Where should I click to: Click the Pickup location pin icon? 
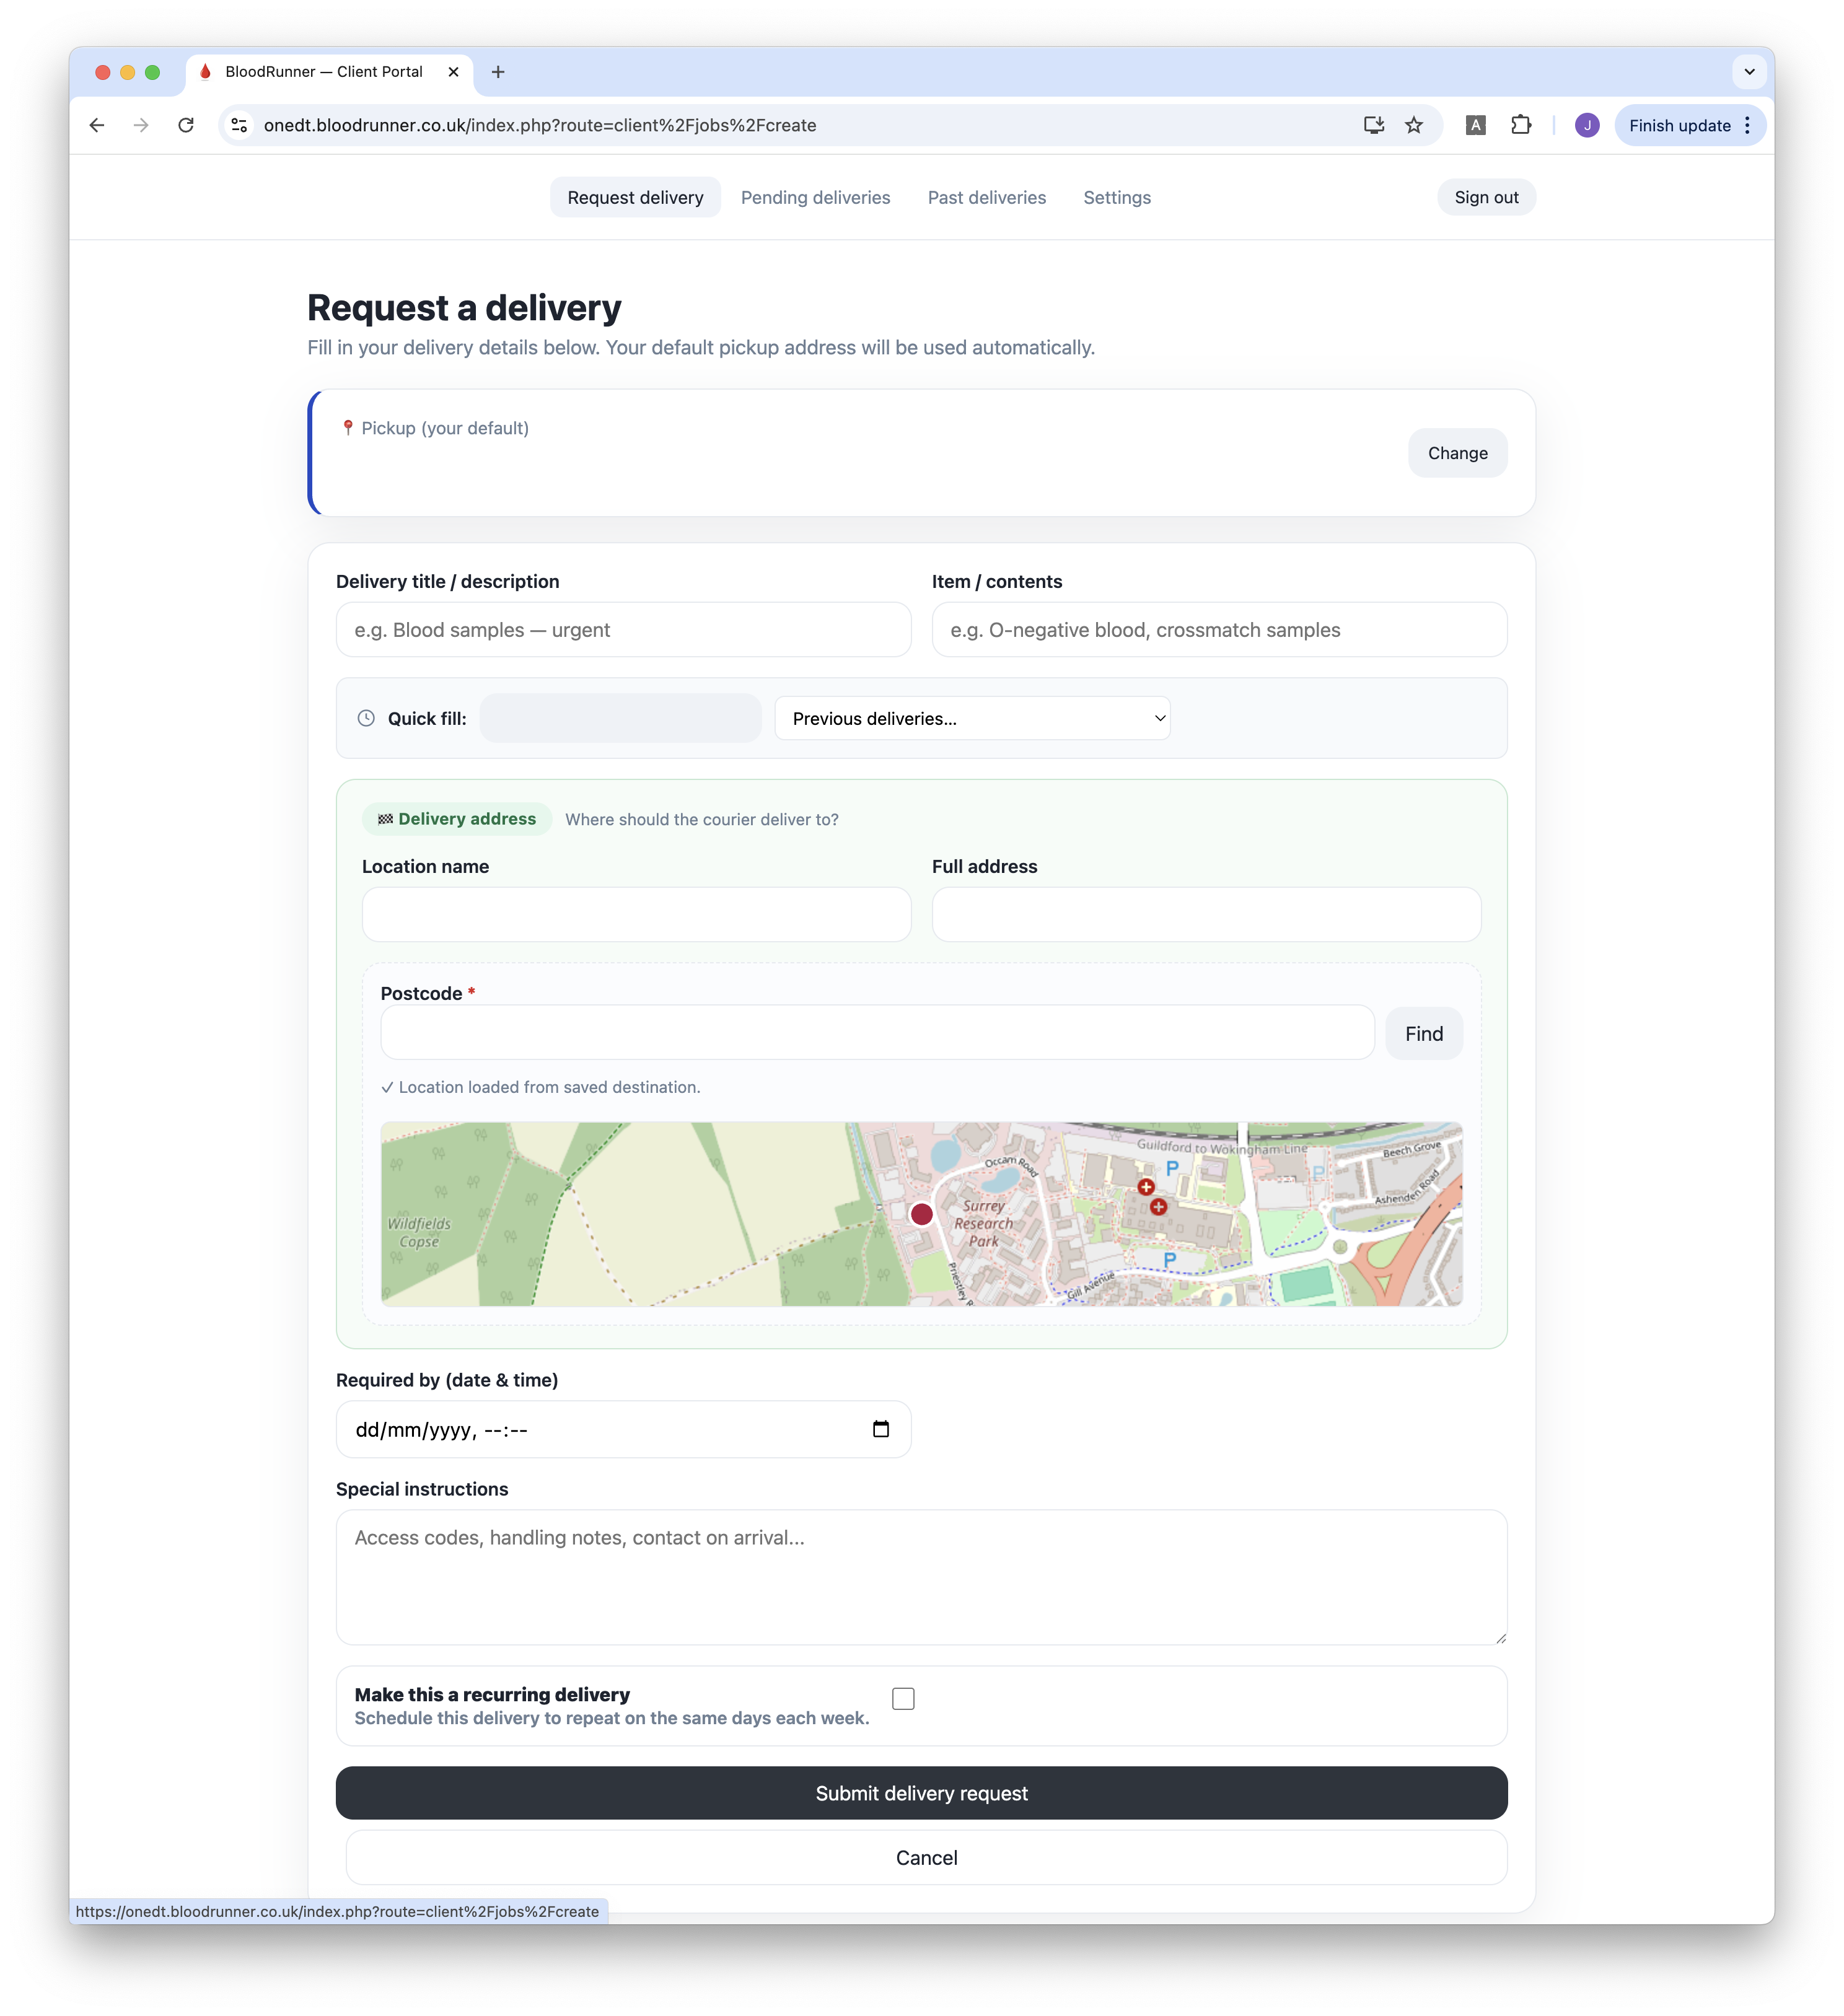348,428
